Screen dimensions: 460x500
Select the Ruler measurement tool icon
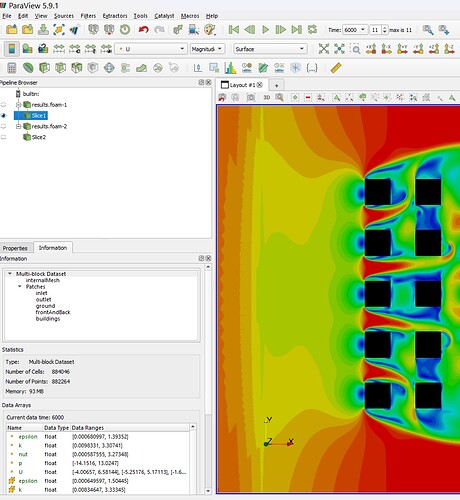tap(336, 68)
